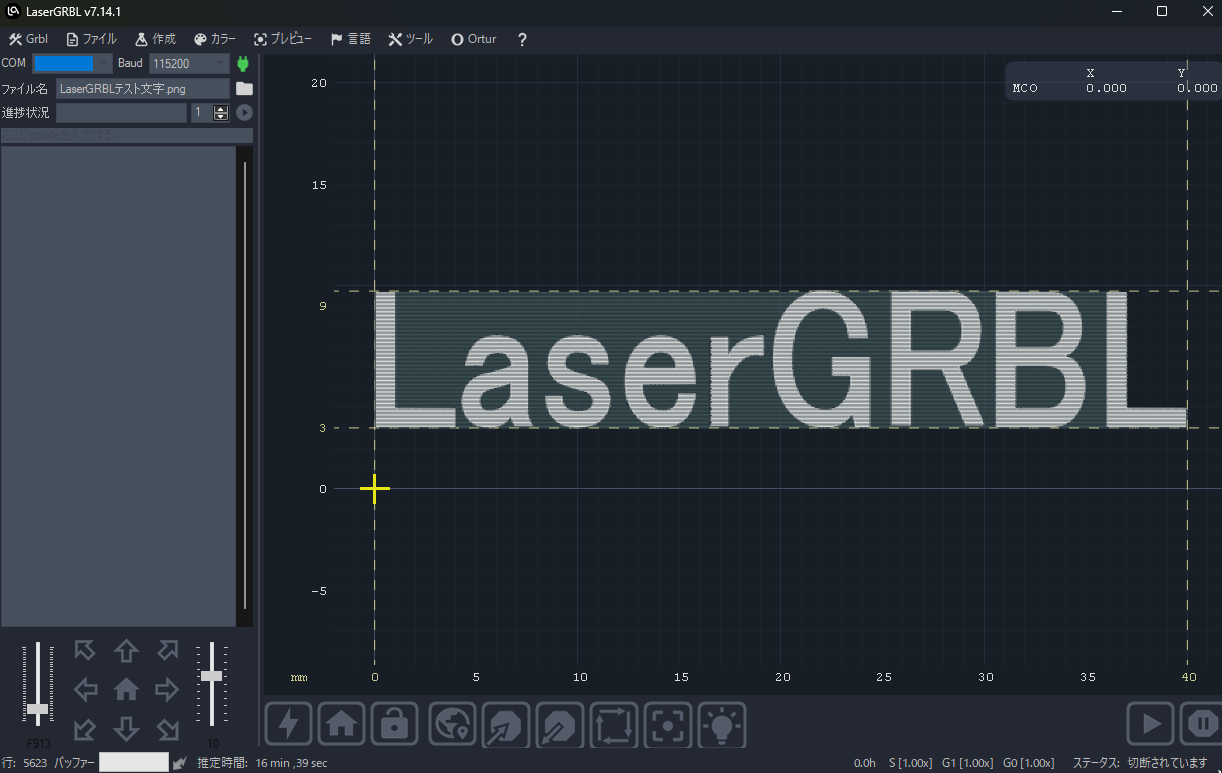Click the run play icon beside progress
This screenshot has height=773, width=1222.
click(244, 113)
